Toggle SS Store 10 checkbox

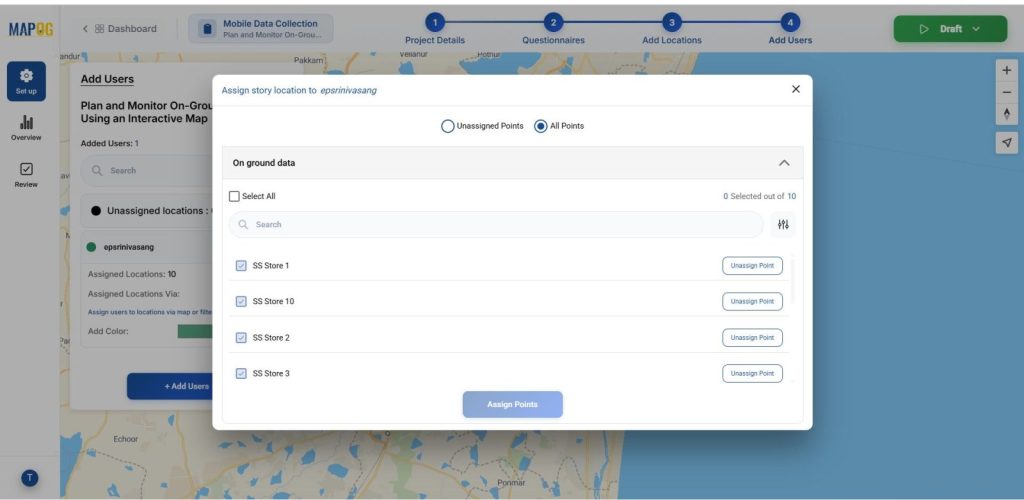241,302
